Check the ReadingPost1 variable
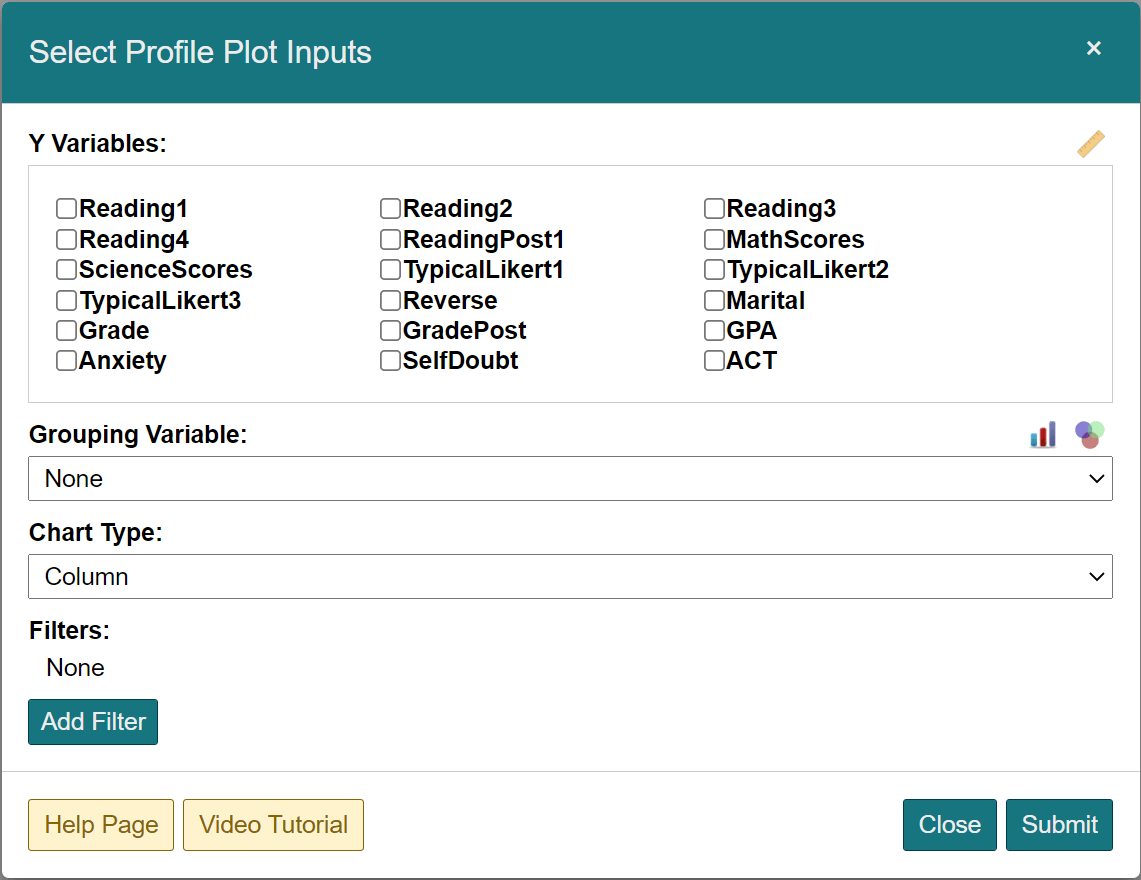Image resolution: width=1141 pixels, height=880 pixels. pyautogui.click(x=391, y=240)
